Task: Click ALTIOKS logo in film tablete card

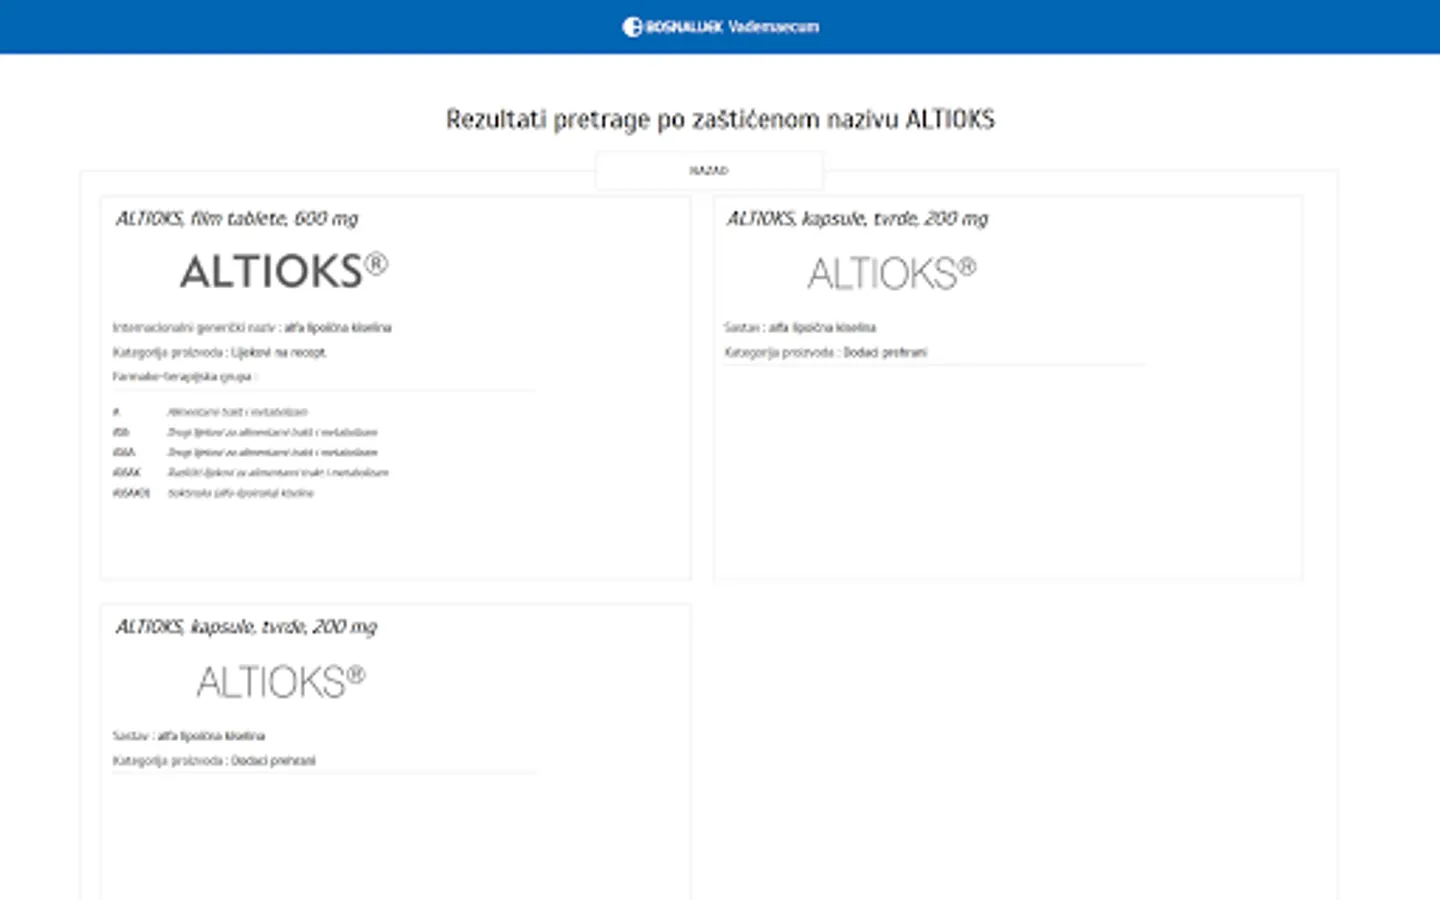Action: 283,271
